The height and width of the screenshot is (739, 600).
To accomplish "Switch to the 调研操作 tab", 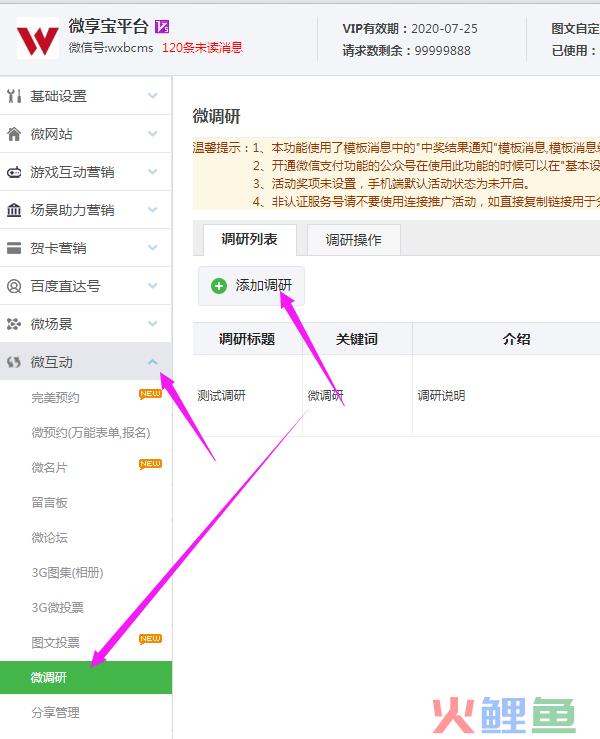I will pos(353,240).
